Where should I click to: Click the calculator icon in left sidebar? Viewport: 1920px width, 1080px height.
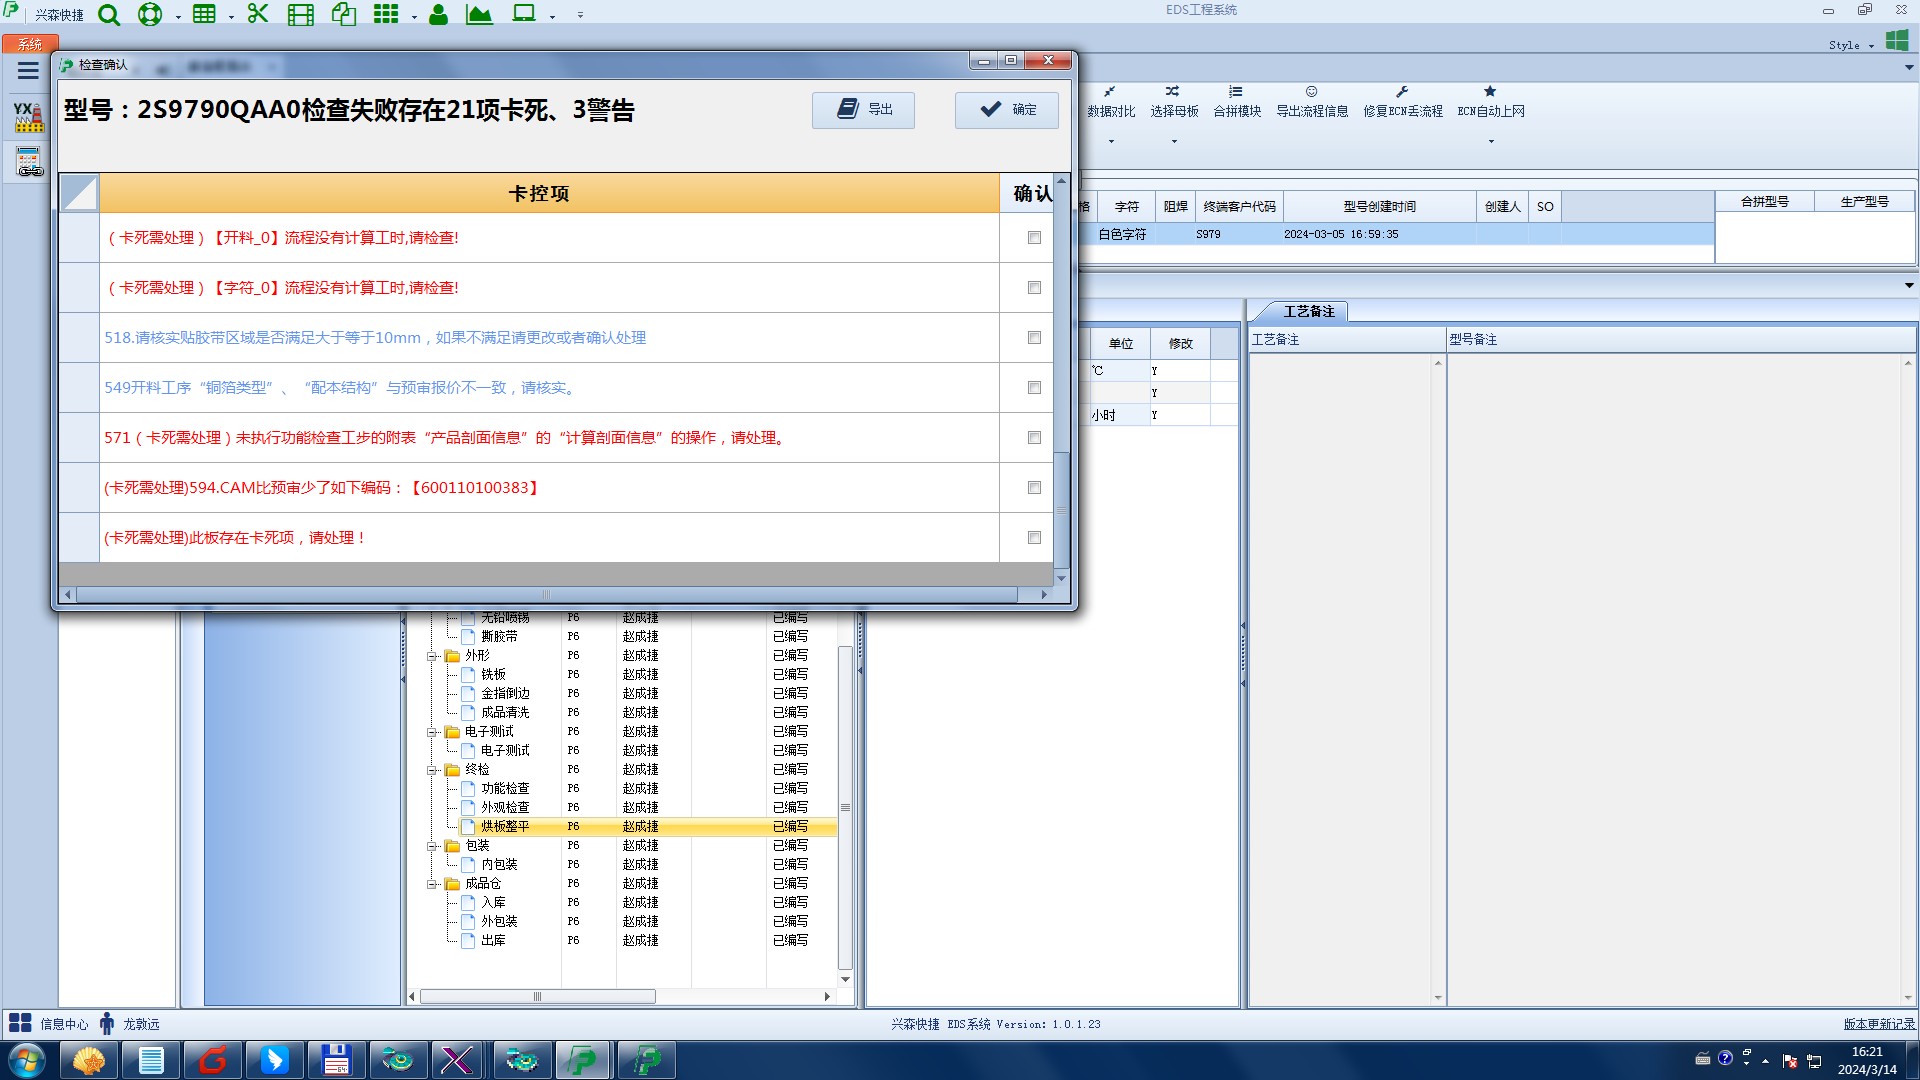(29, 161)
